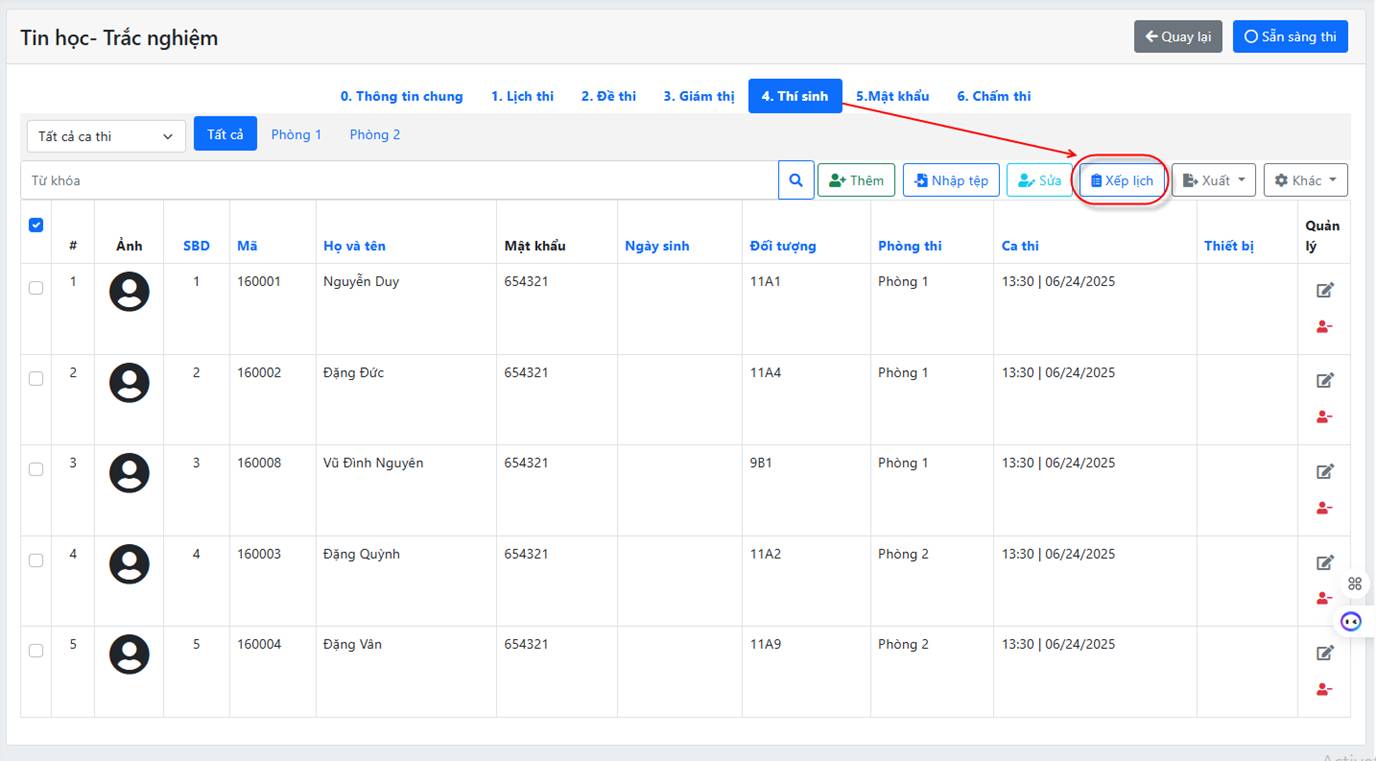Sort by Đối tượng column header
Image resolution: width=1376 pixels, height=761 pixels.
point(783,246)
